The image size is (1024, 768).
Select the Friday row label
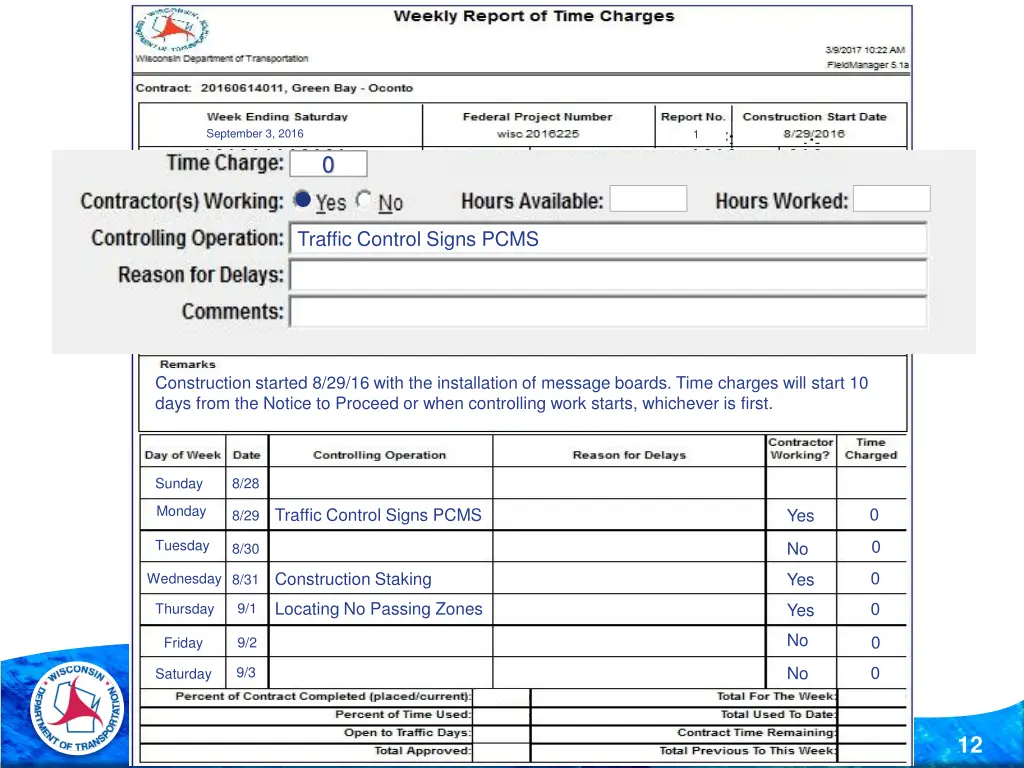[184, 643]
